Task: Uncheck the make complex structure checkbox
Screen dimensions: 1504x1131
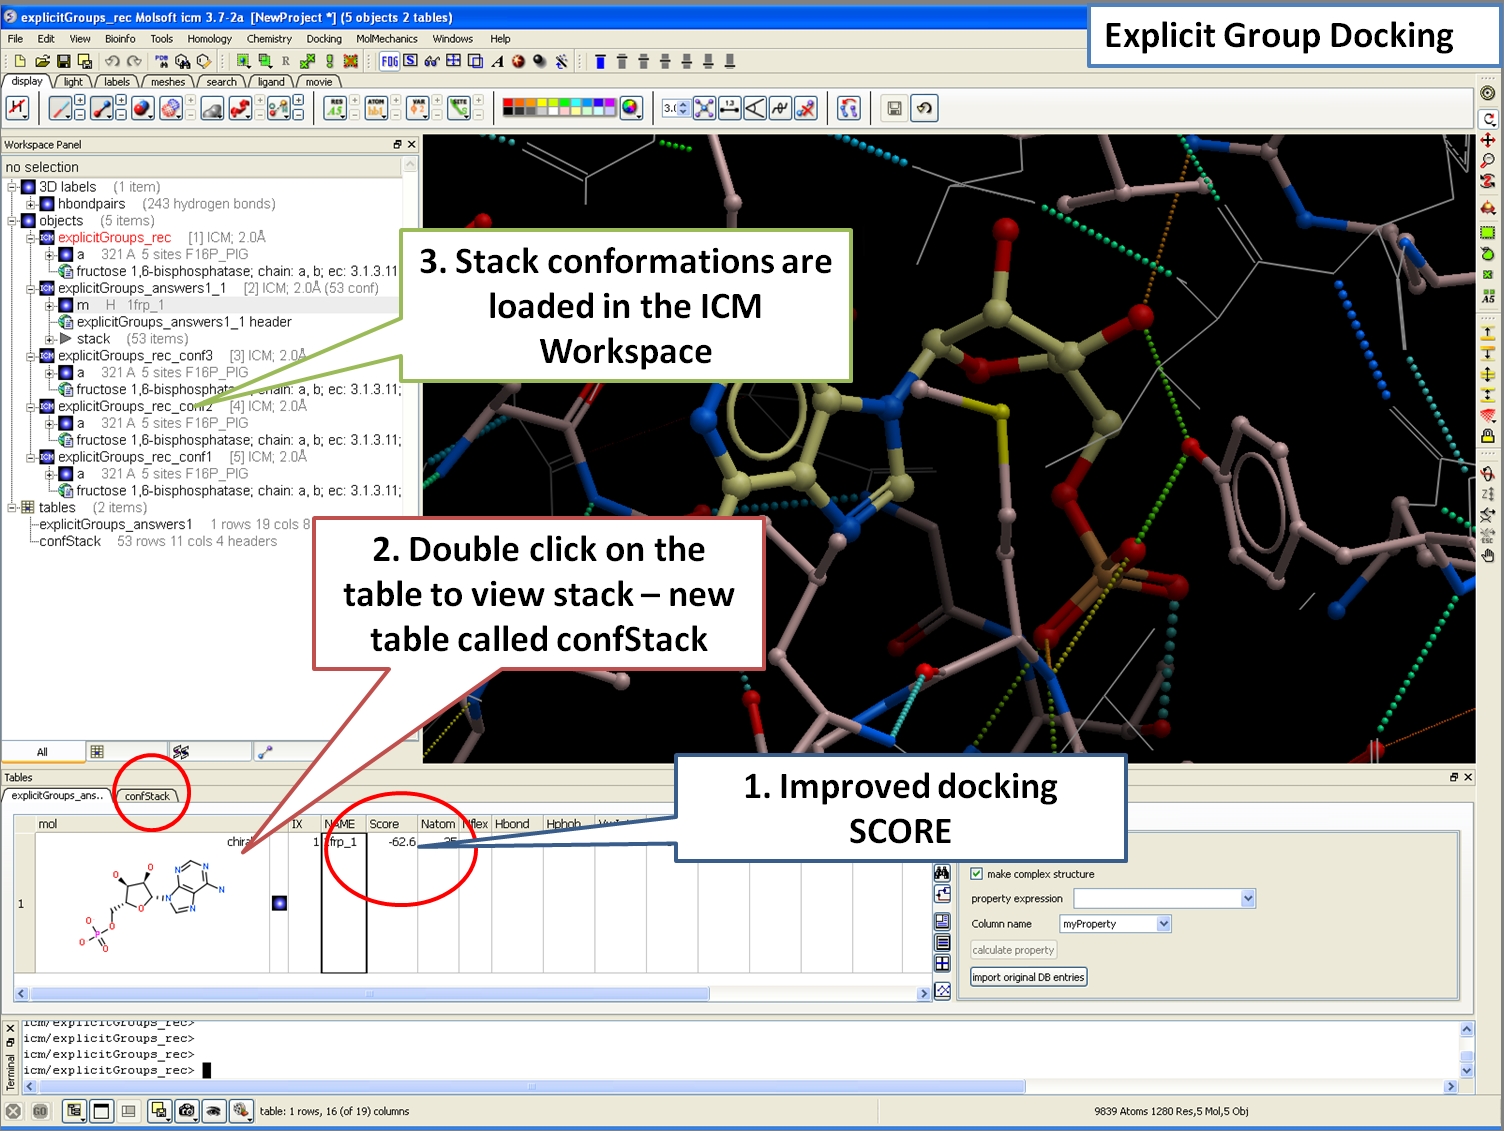Action: click(977, 873)
